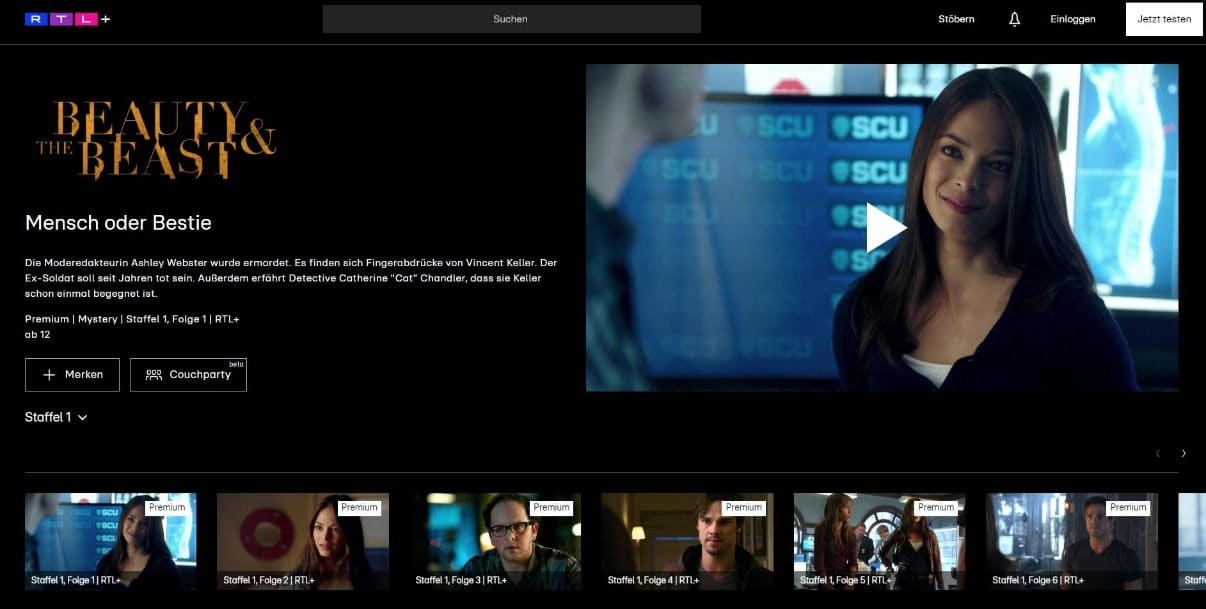
Task: Click the episode title Mensch oder Bestie
Action: (x=118, y=222)
